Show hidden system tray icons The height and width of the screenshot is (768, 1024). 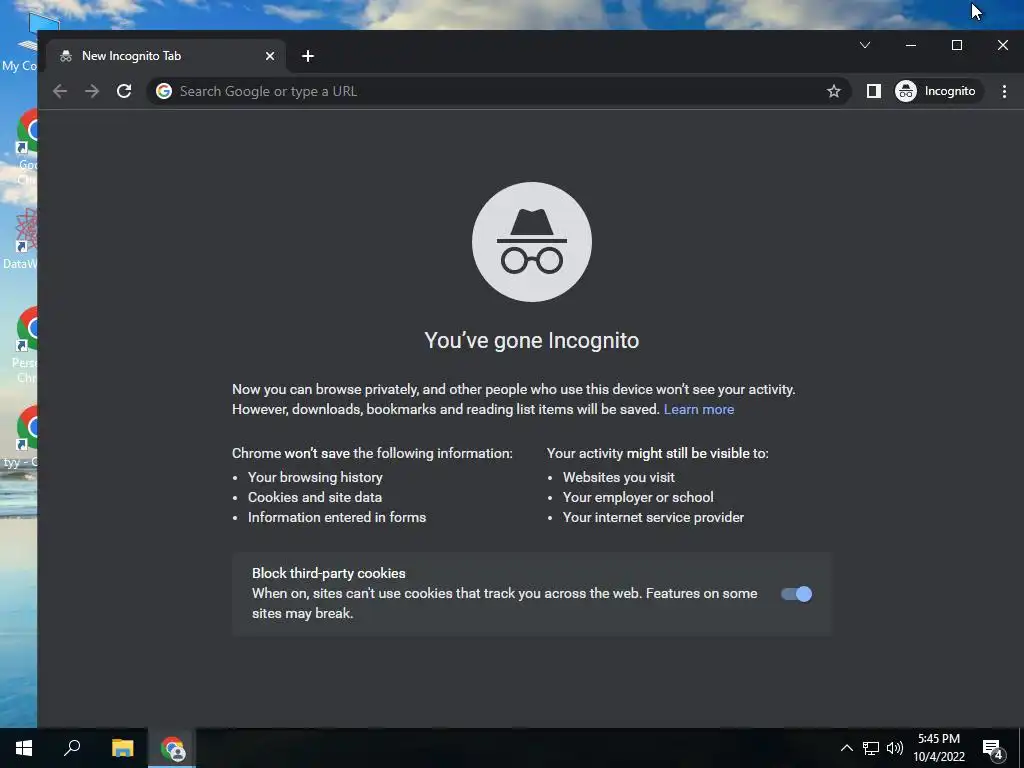846,748
